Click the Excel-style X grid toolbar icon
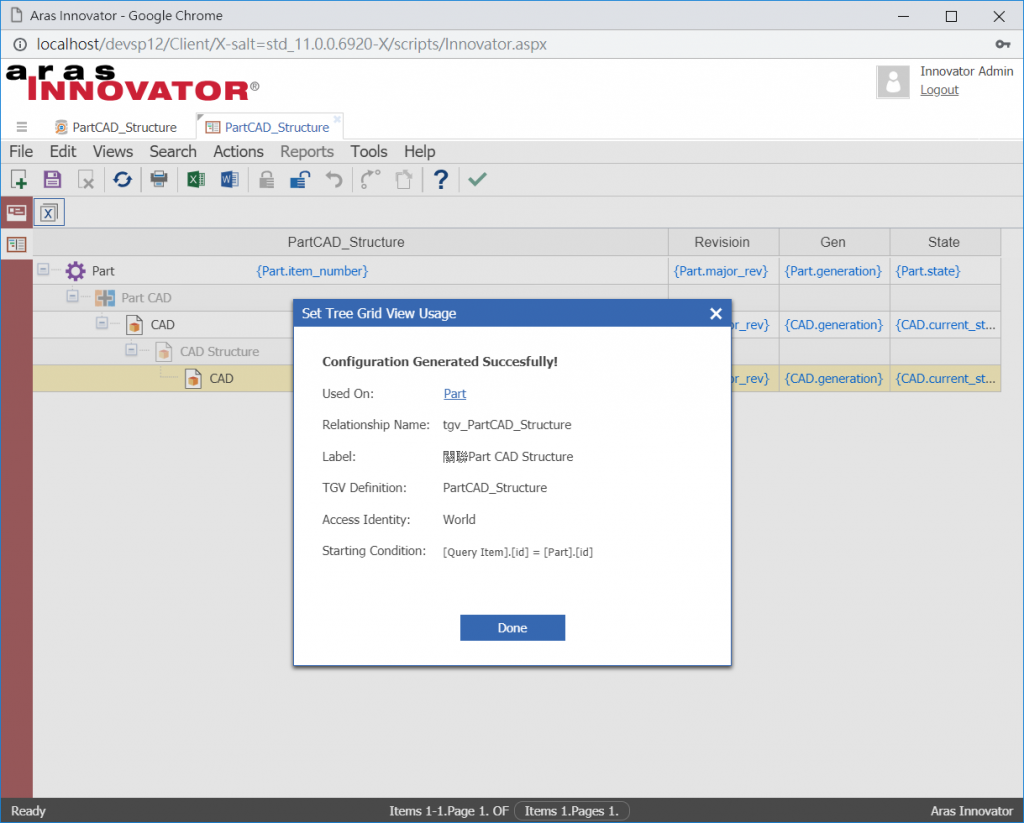1024x823 pixels. 49,212
